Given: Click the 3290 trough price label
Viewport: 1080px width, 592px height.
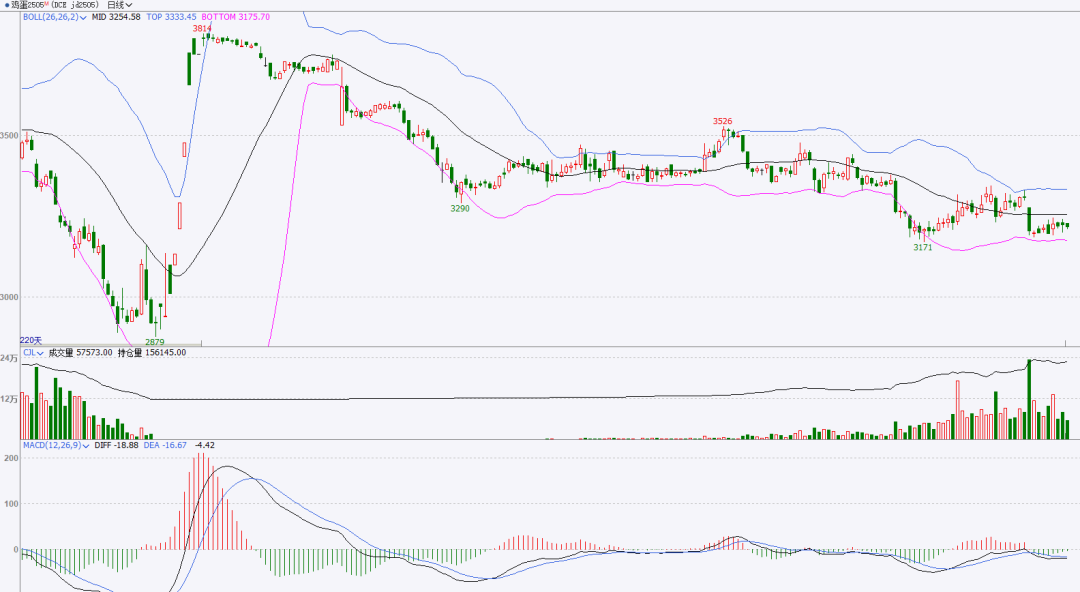Looking at the screenshot, I should coord(460,208).
